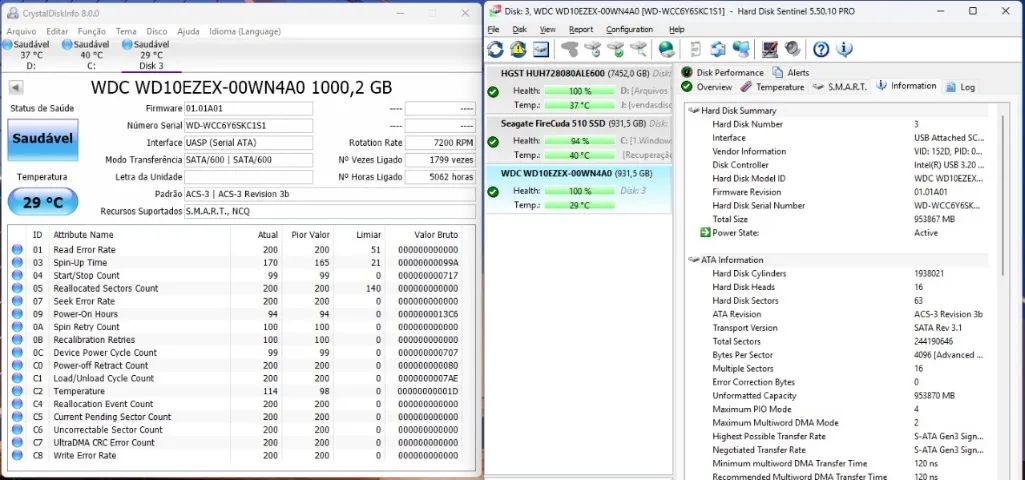Open the Tema menu
Image resolution: width=1025 pixels, height=480 pixels.
pyautogui.click(x=126, y=31)
